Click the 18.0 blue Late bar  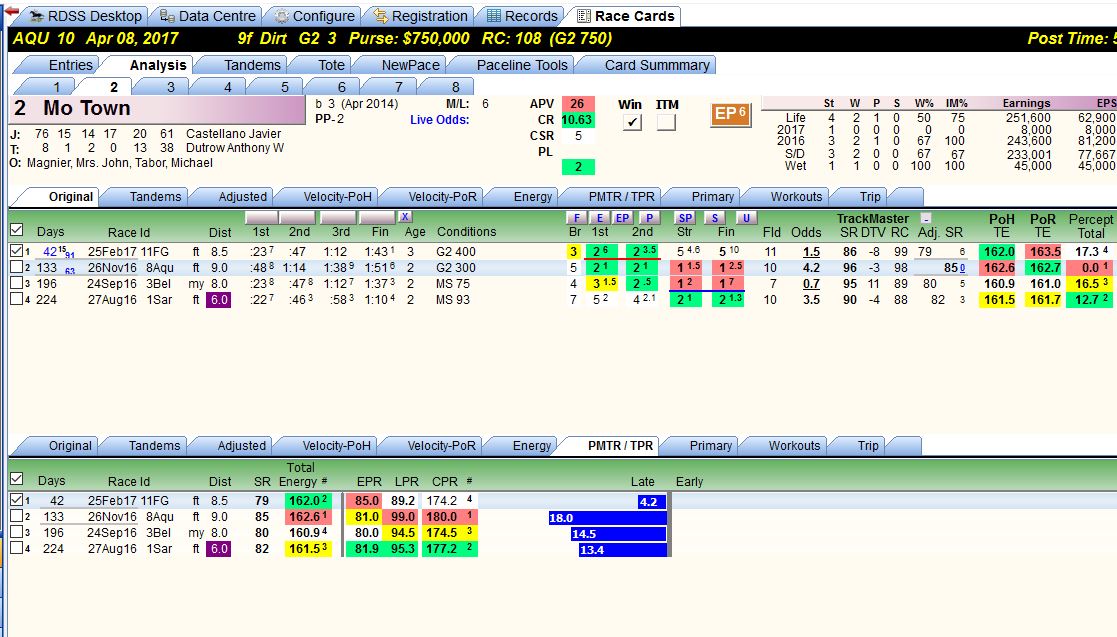(x=608, y=518)
